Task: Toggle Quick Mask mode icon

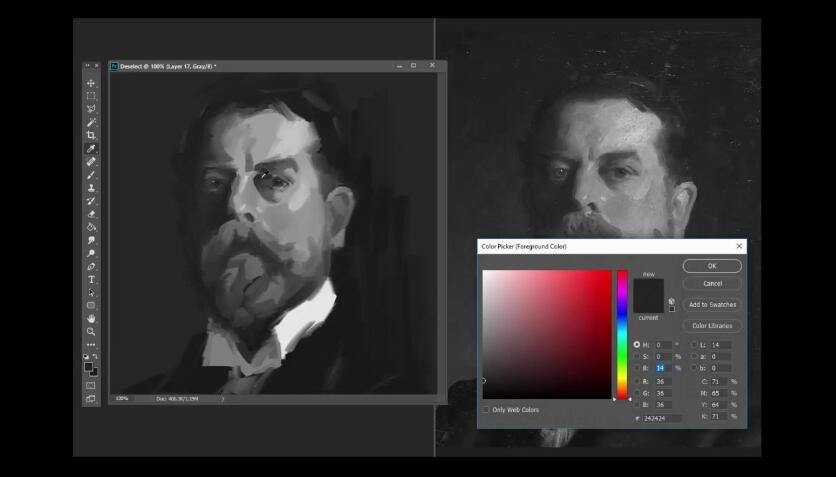Action: [x=91, y=385]
